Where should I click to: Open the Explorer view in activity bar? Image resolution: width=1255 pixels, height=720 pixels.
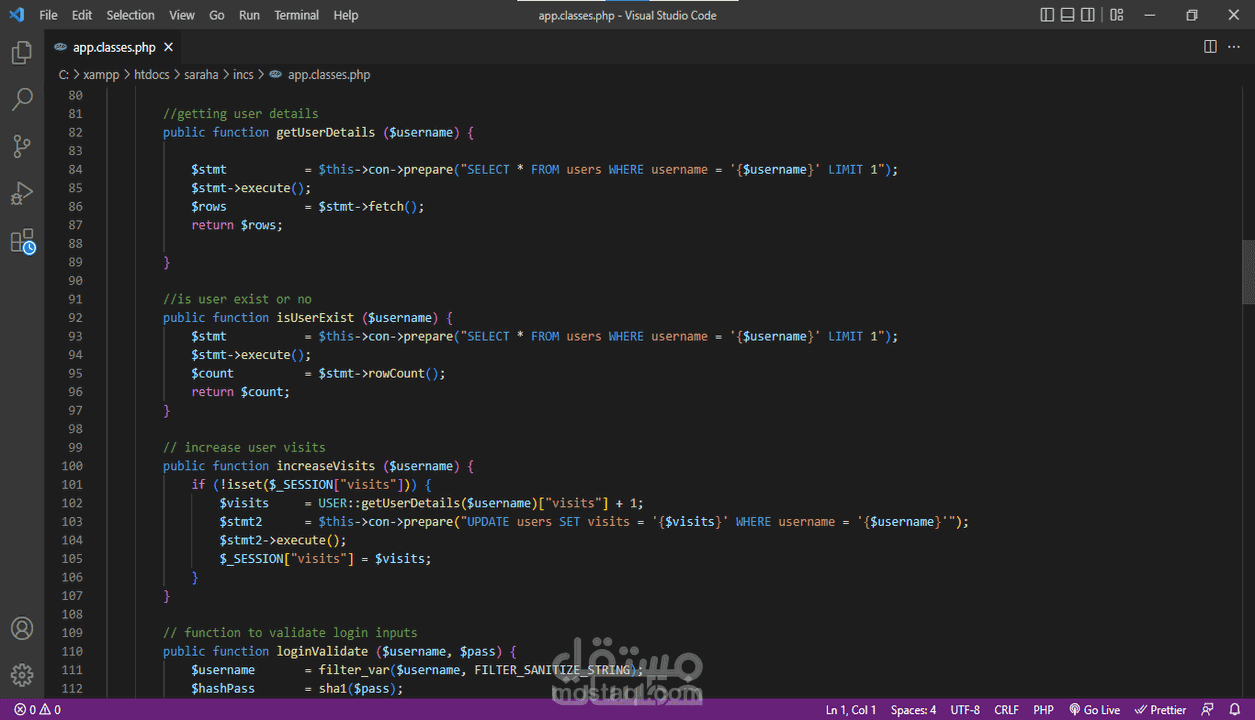click(x=22, y=53)
